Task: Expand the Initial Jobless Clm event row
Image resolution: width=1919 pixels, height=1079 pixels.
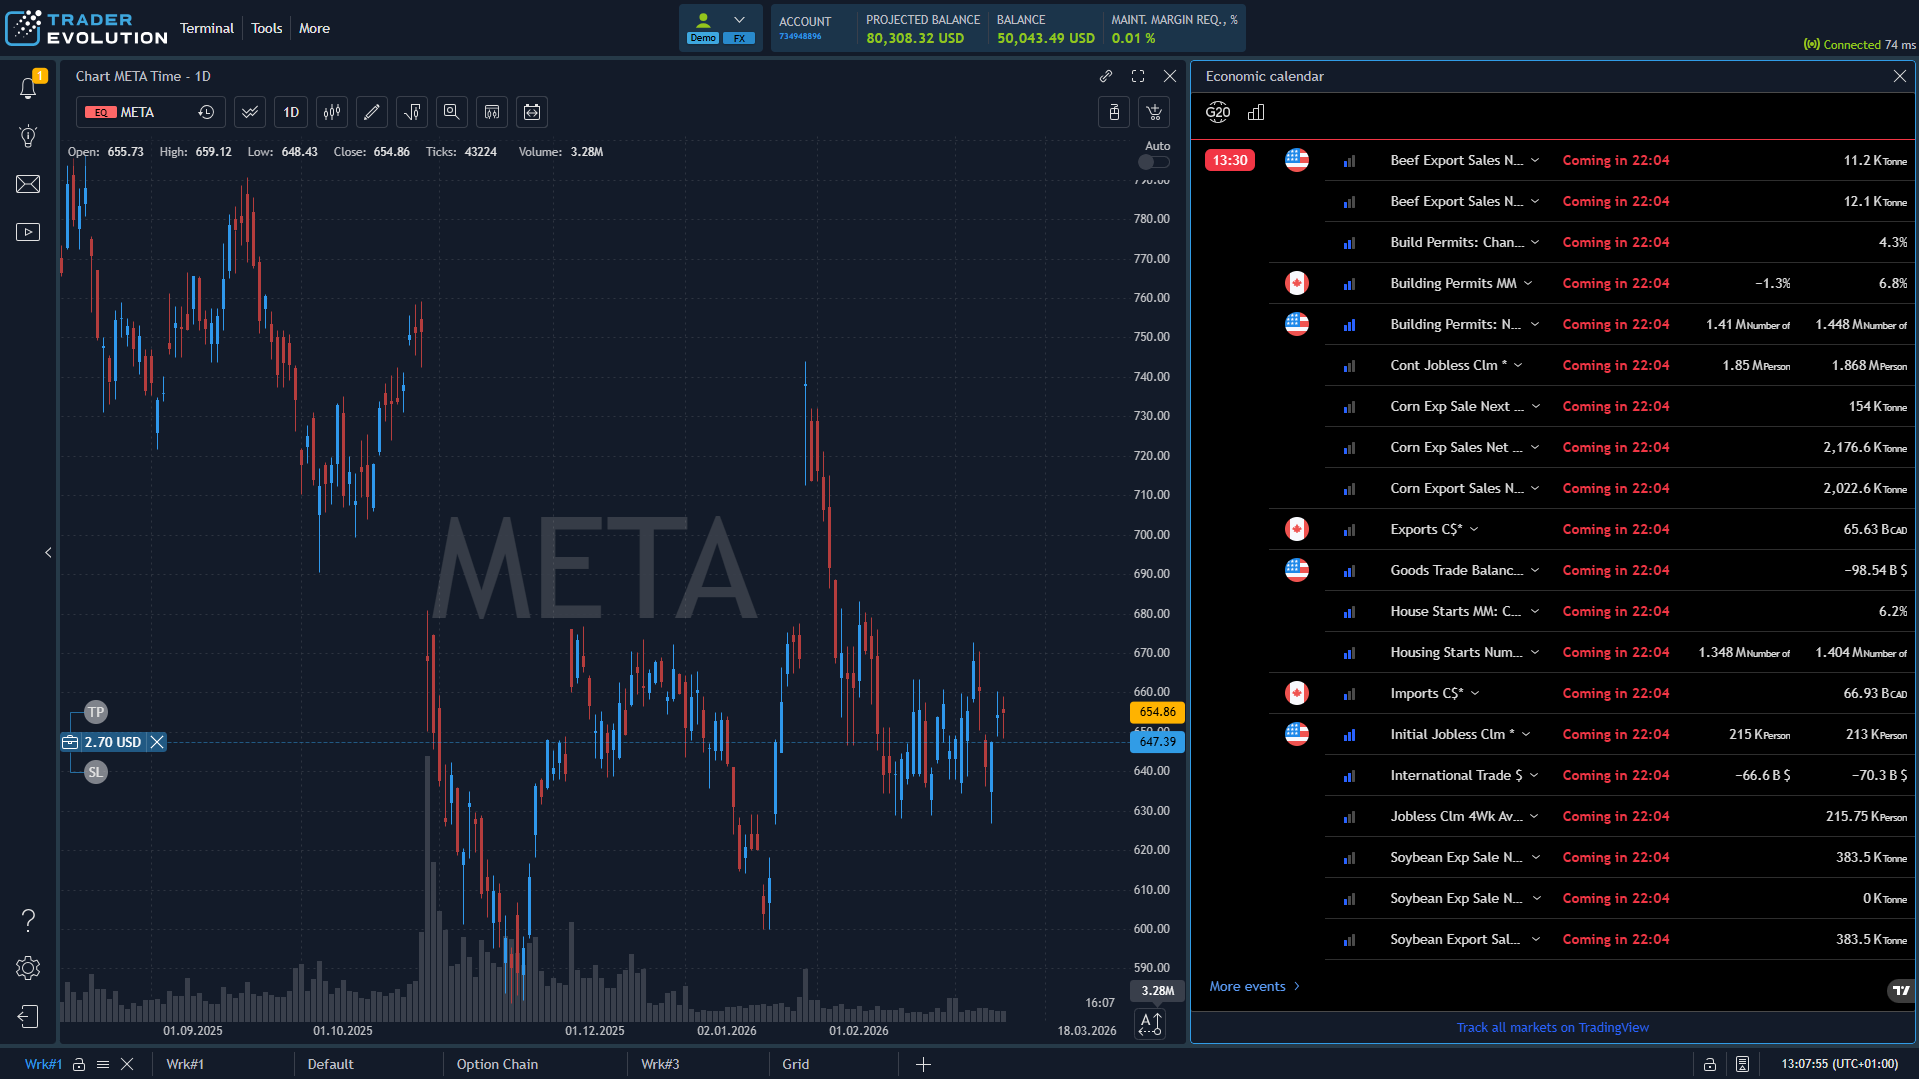Action: click(1526, 733)
